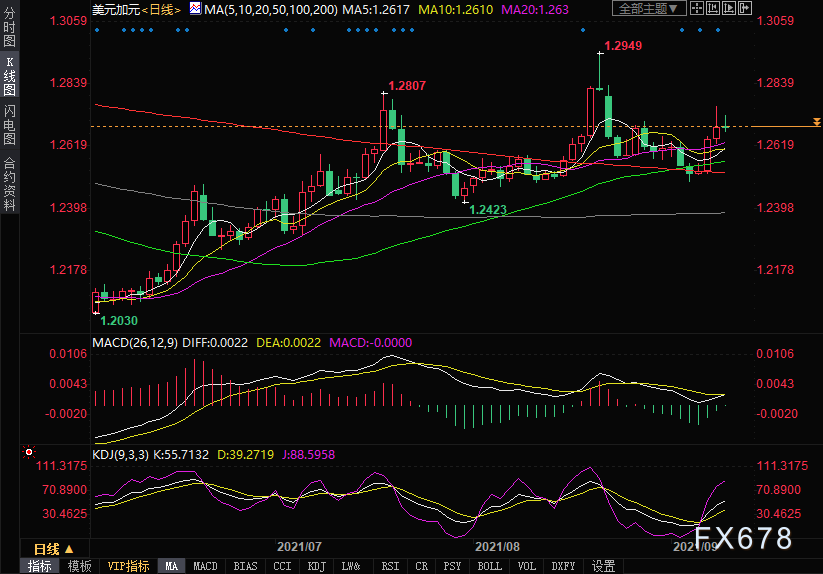
Task: Click the 美元加元 symbol title
Action: pyautogui.click(x=117, y=9)
